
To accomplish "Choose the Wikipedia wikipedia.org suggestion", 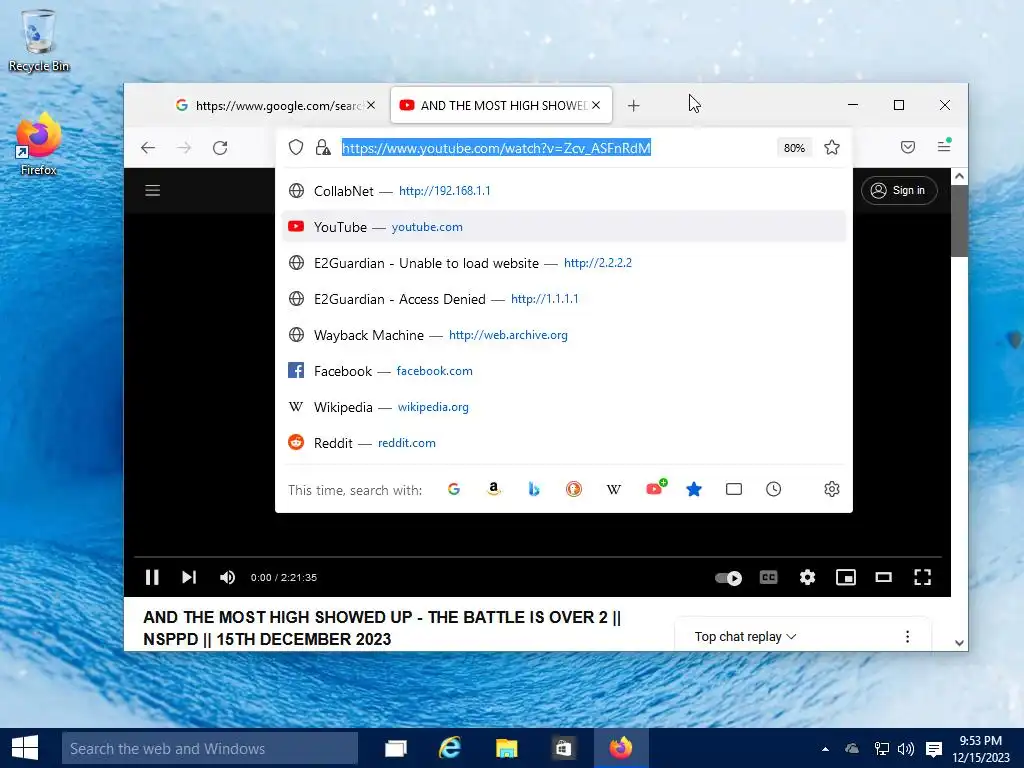I will (x=564, y=407).
